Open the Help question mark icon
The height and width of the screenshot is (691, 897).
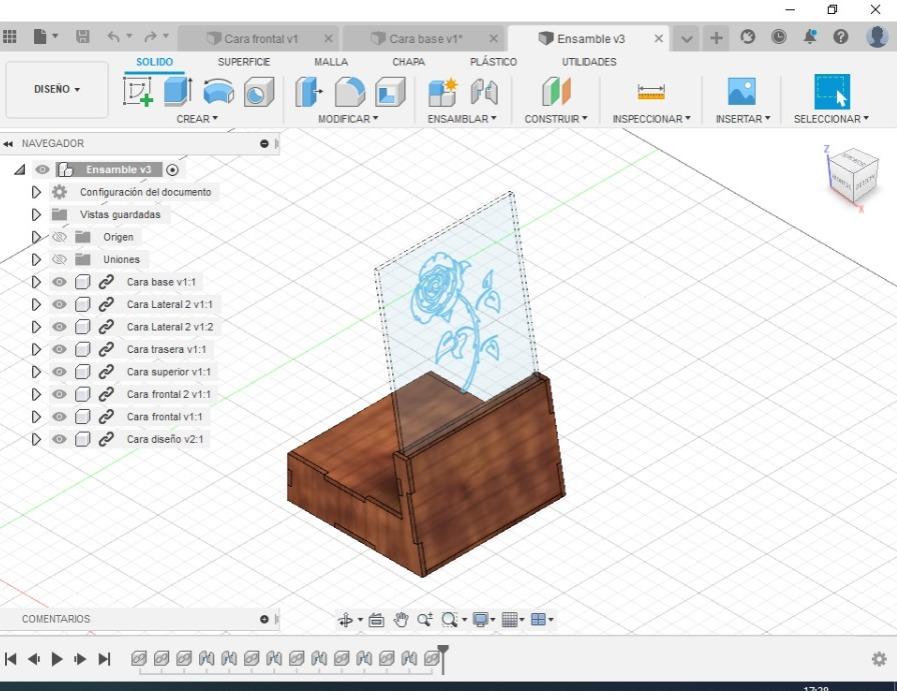tap(840, 37)
